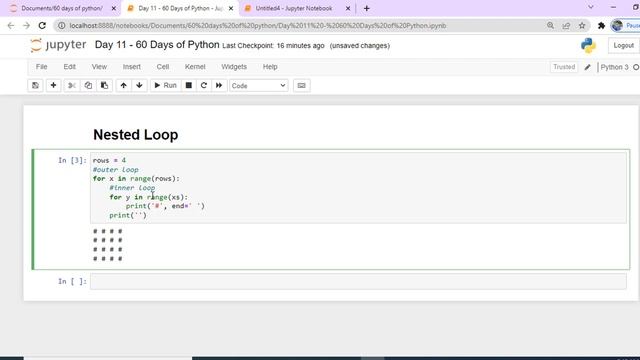Click the Python logo icon
Viewport: 640px width, 360px height.
pos(588,45)
